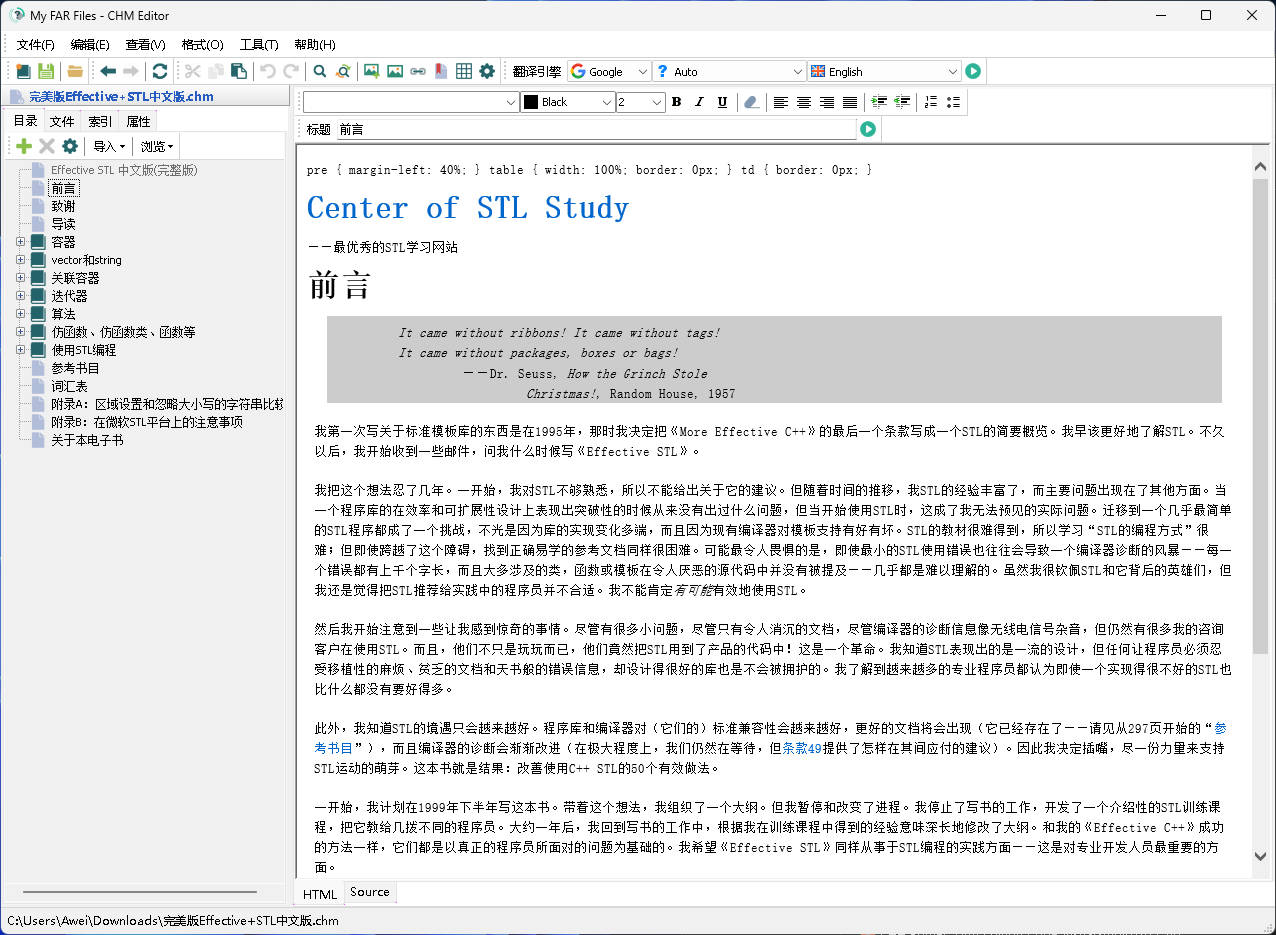This screenshot has width=1276, height=935.
Task: Toggle bulleted list
Action: tap(954, 102)
